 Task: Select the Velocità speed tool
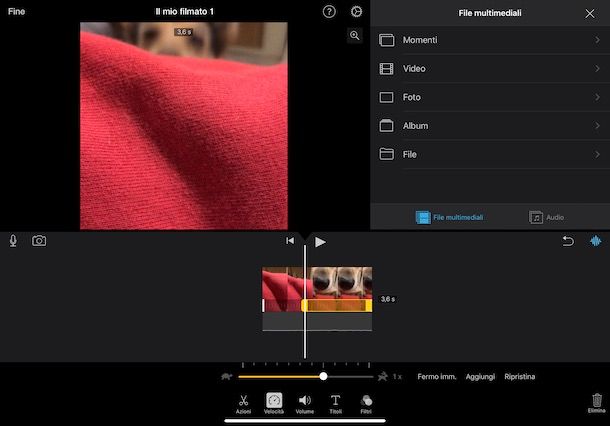[x=274, y=403]
